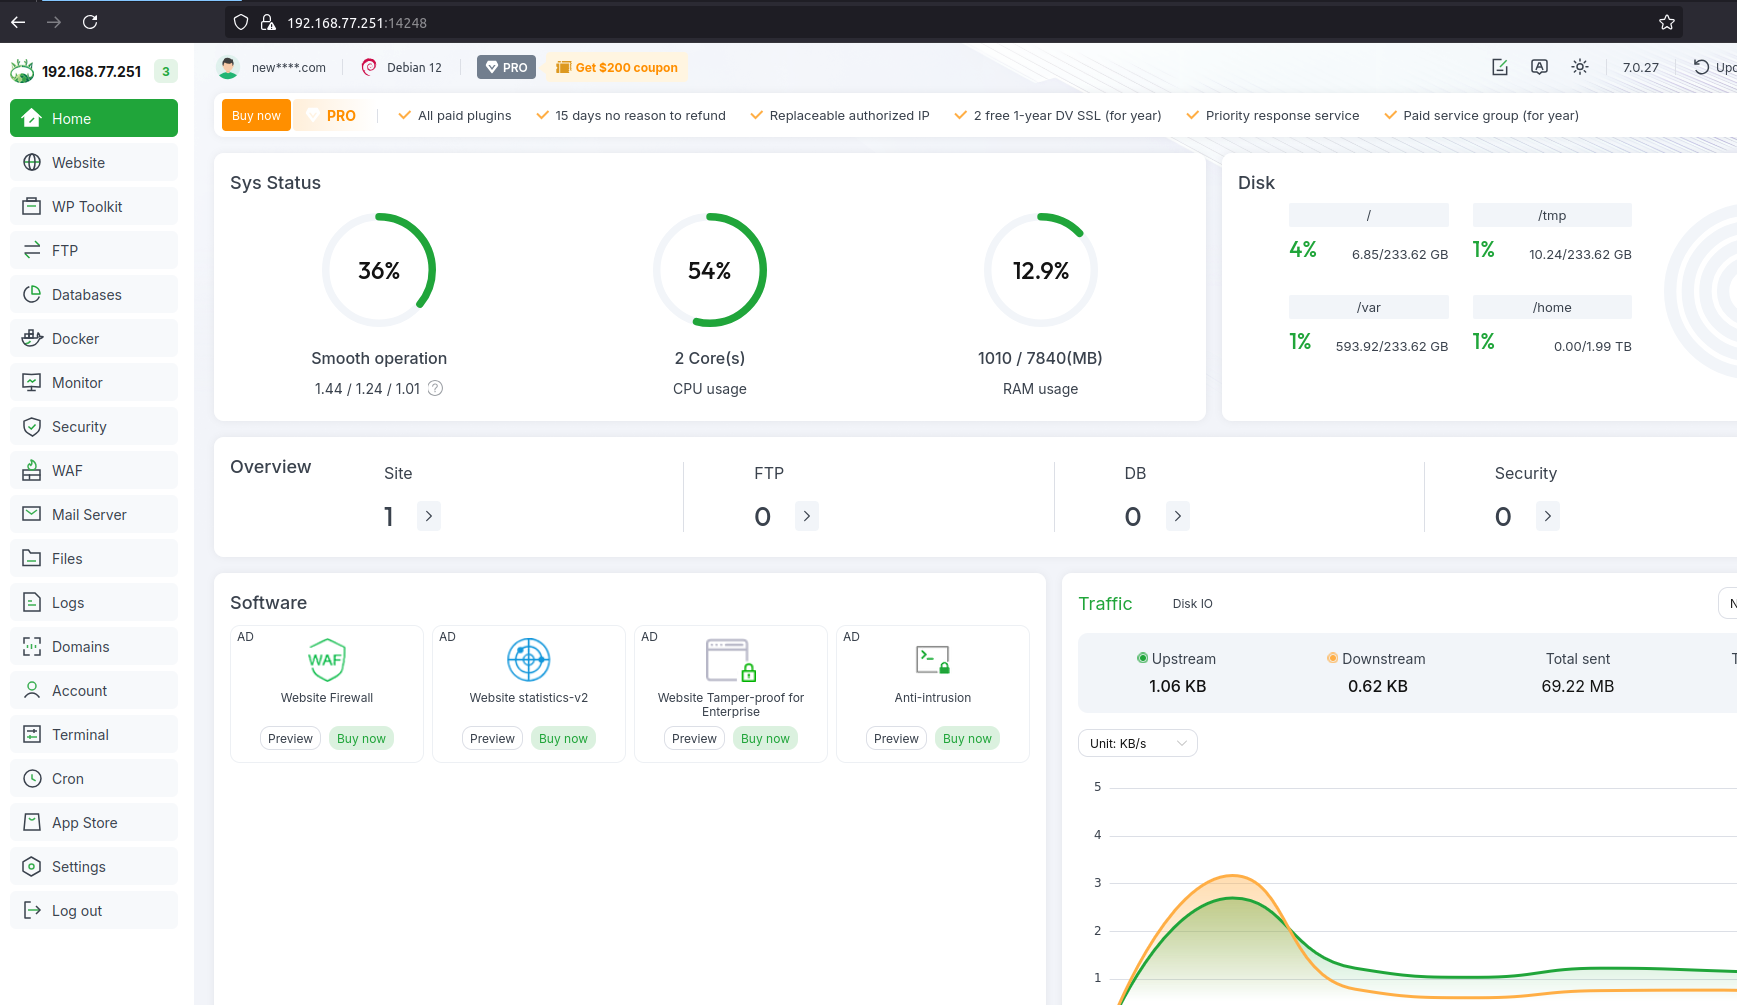Click the Website Tamper-proof icon
The height and width of the screenshot is (1005, 1737).
coord(730,660)
